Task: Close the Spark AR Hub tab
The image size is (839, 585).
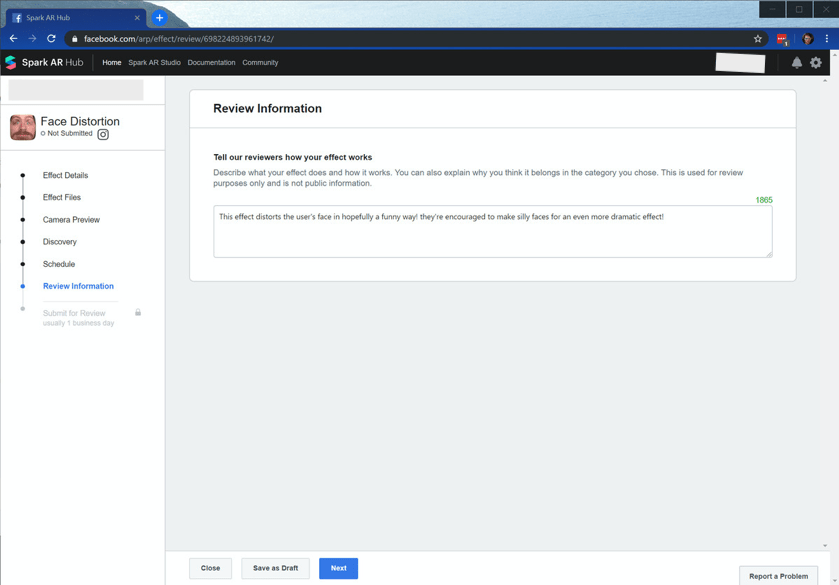Action: coord(137,18)
